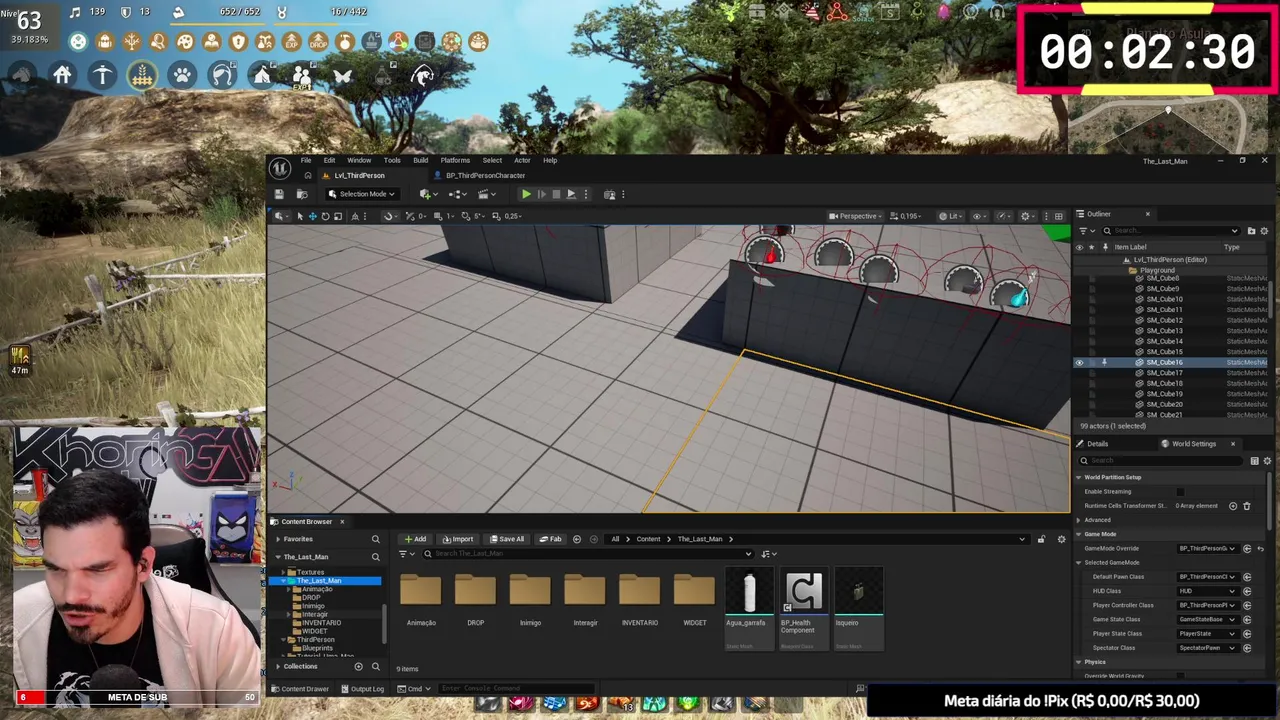This screenshot has width=1280, height=720.
Task: Expand the Favorites section in Content Browser
Action: click(278, 539)
